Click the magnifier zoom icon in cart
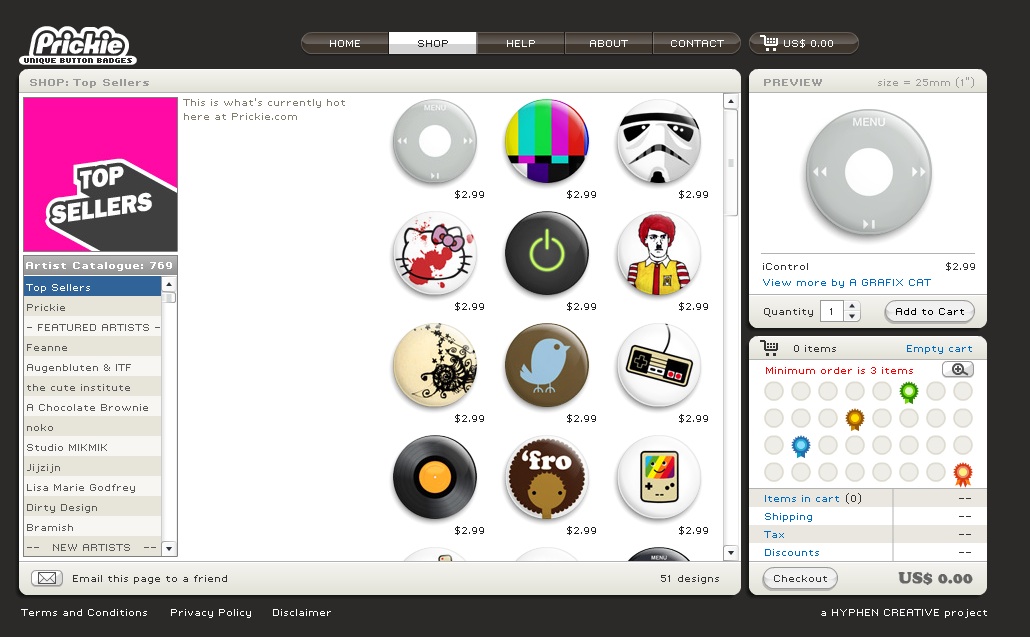The image size is (1030, 637). tap(958, 369)
